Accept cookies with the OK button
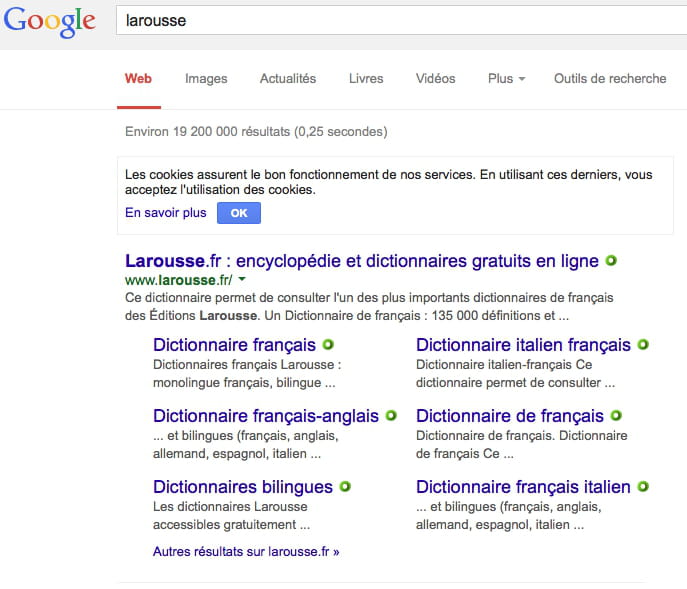 click(239, 213)
